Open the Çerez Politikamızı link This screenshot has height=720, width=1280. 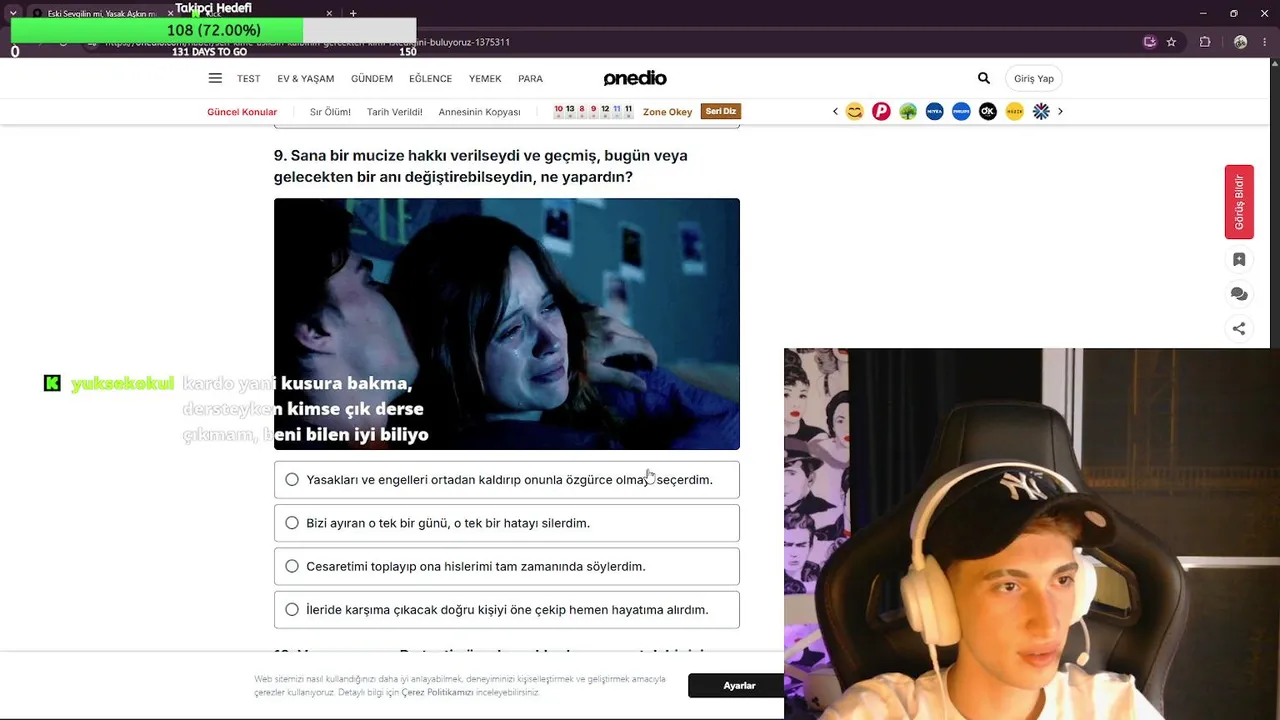pos(437,693)
